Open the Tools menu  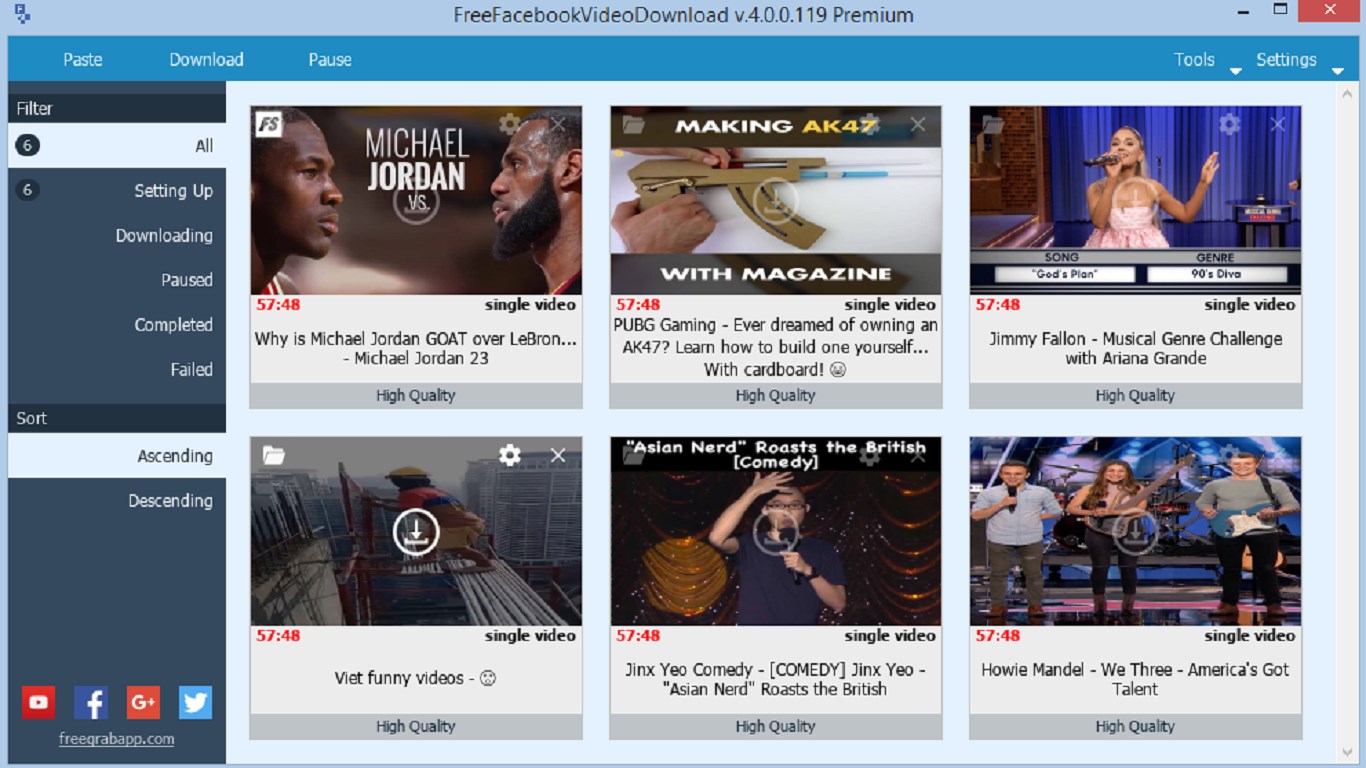click(1194, 60)
